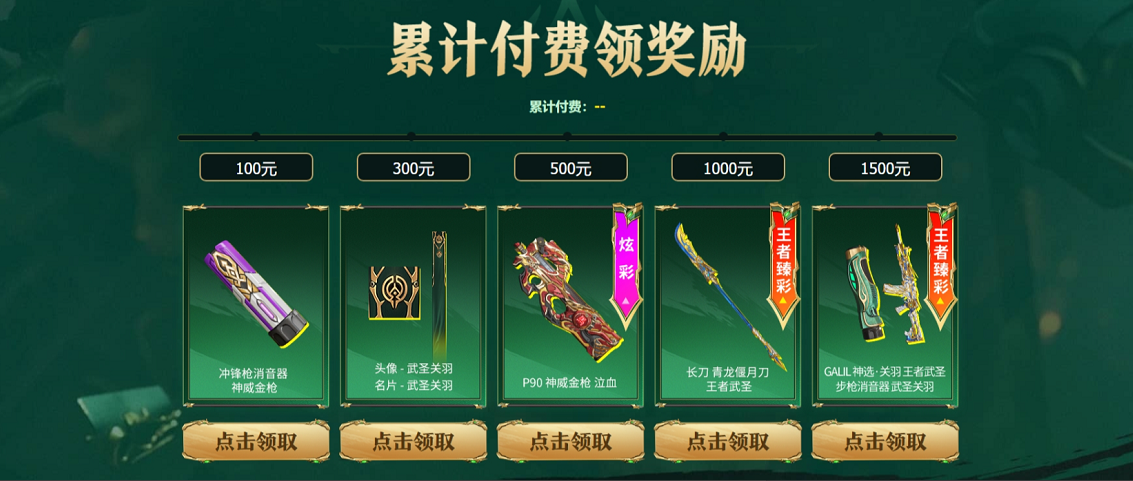The image size is (1133, 481).
Task: Claim the 100元 tier reward button
Action: pos(256,441)
